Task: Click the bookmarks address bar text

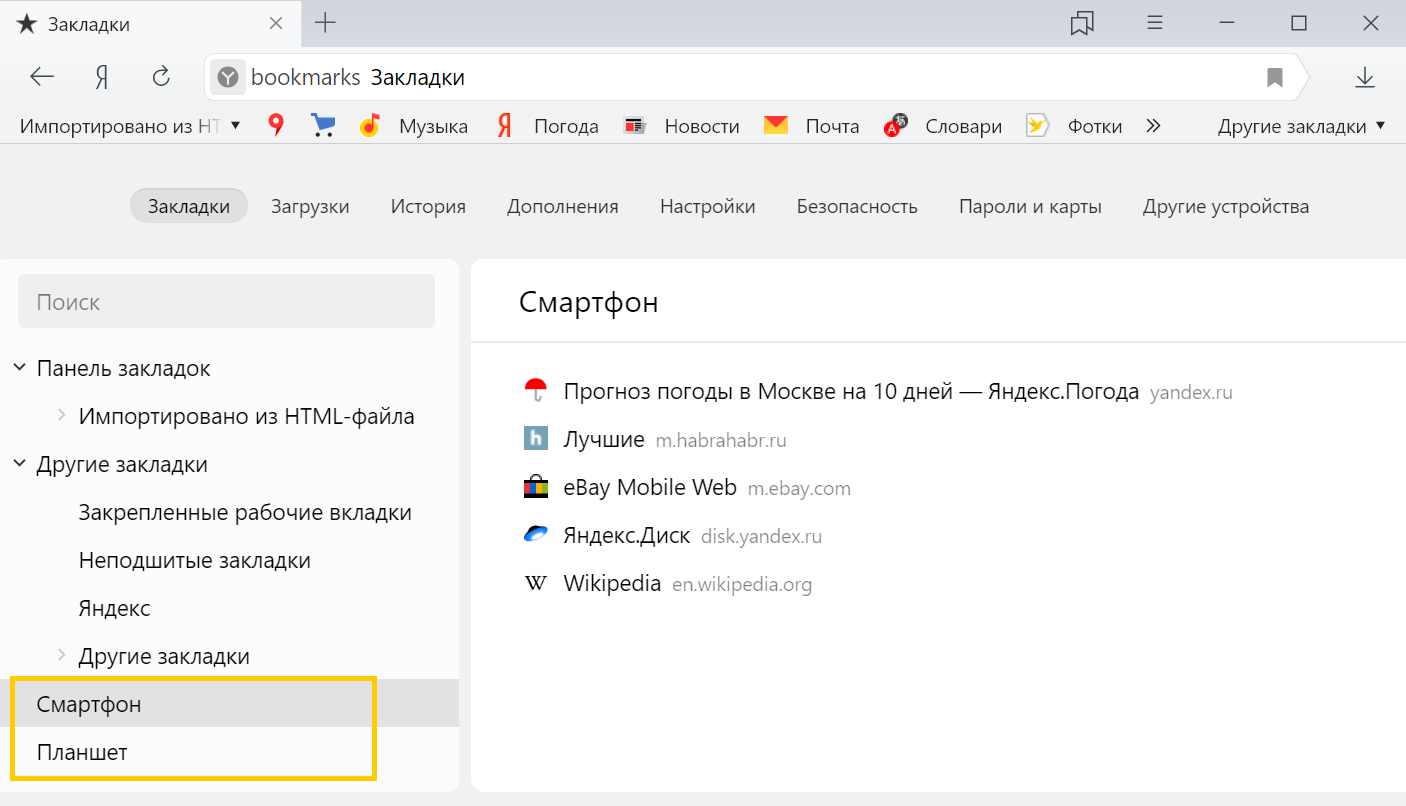Action: [357, 78]
